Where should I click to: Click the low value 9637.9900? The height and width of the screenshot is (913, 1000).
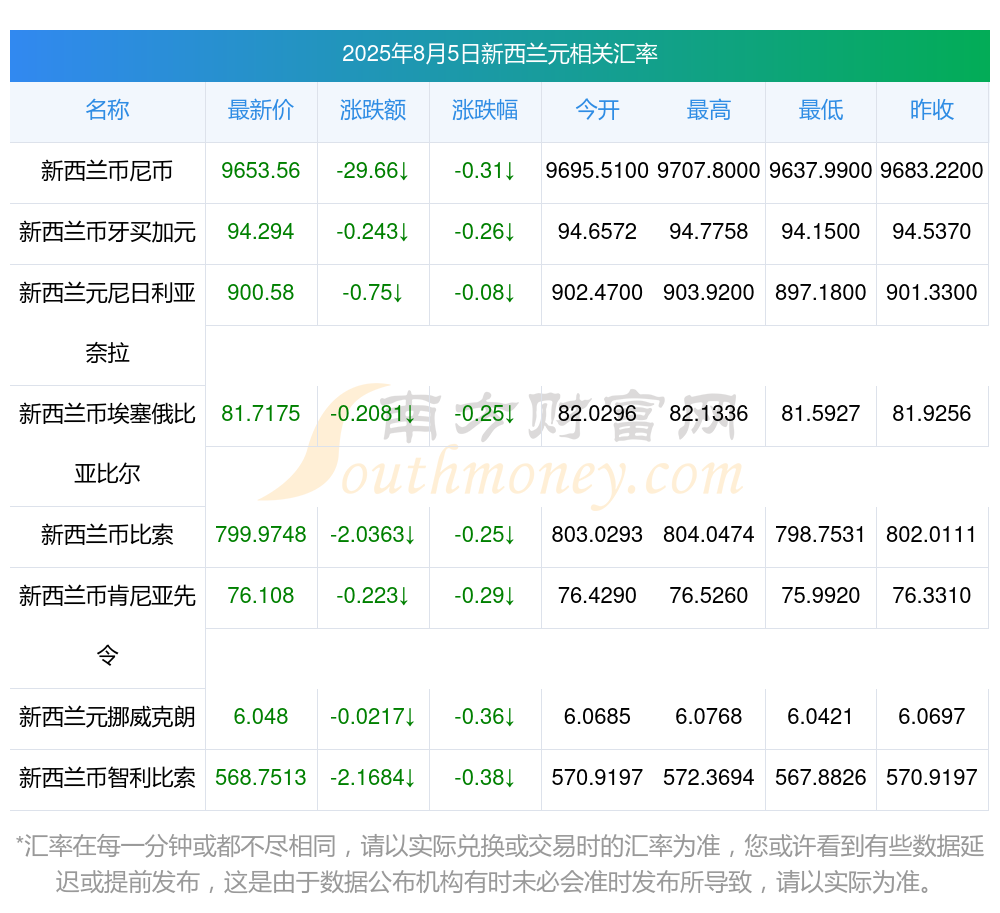[821, 171]
